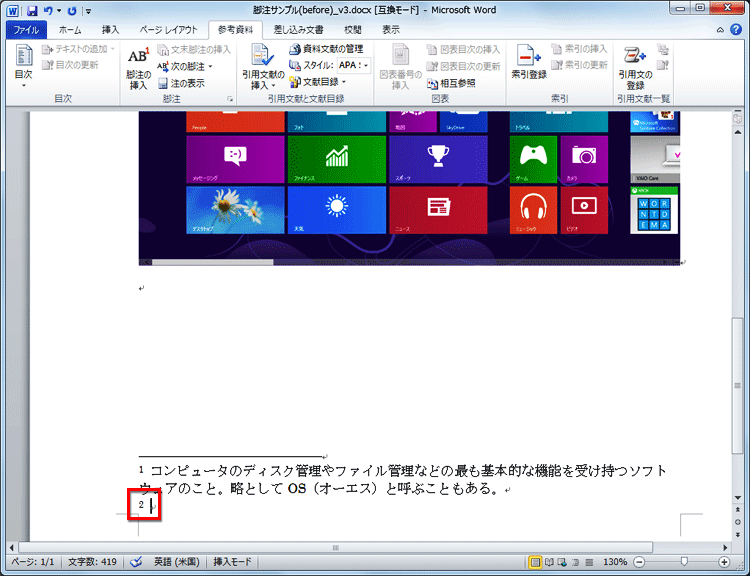Click 注の表示 button
Screen dimensions: 750x576
[181, 83]
